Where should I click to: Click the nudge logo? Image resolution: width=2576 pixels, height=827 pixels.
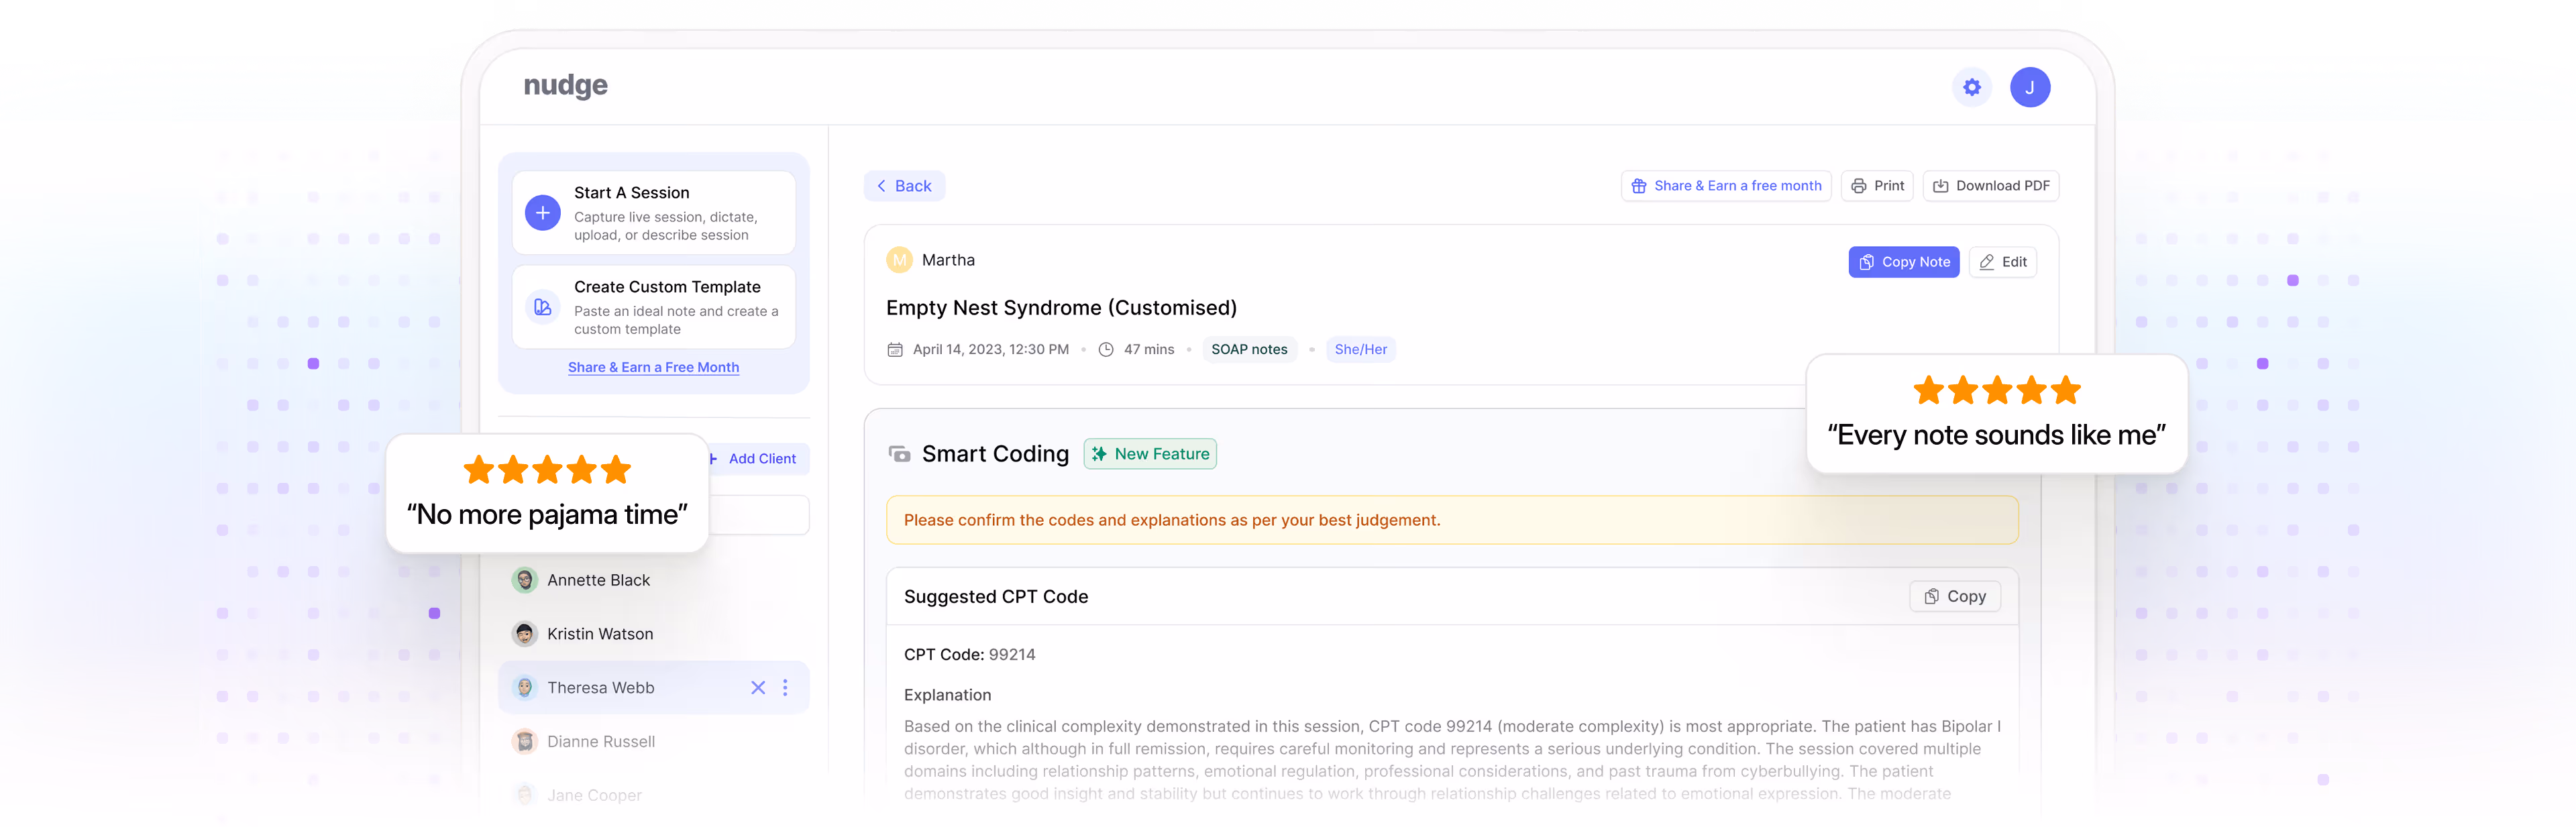pos(565,86)
